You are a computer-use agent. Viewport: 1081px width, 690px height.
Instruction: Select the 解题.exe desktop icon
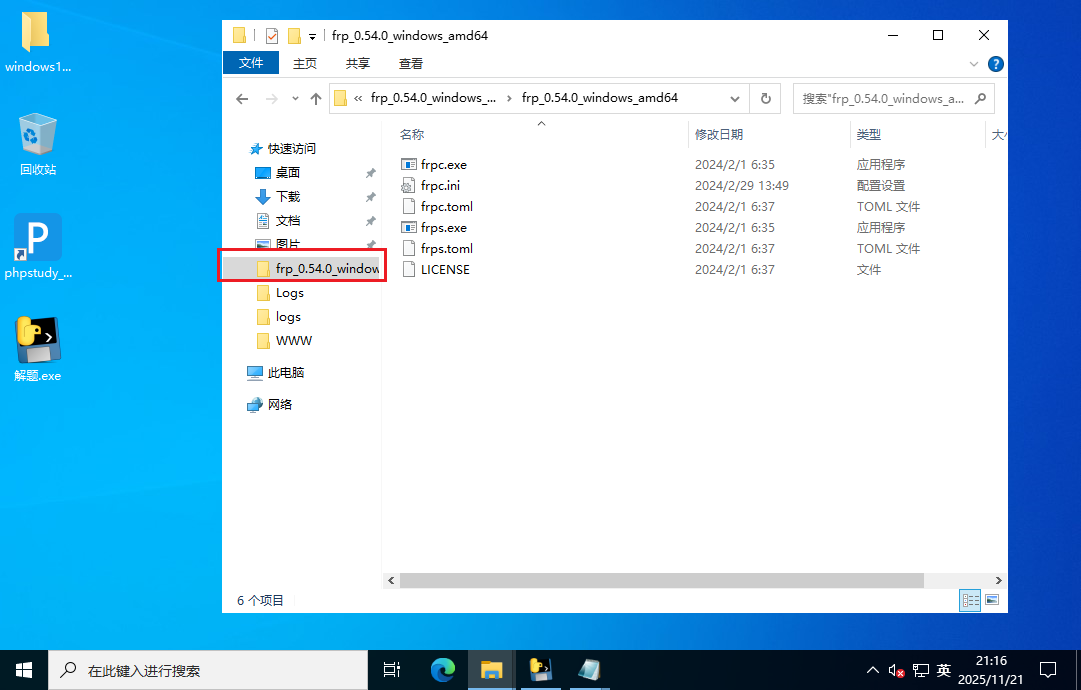pyautogui.click(x=38, y=350)
